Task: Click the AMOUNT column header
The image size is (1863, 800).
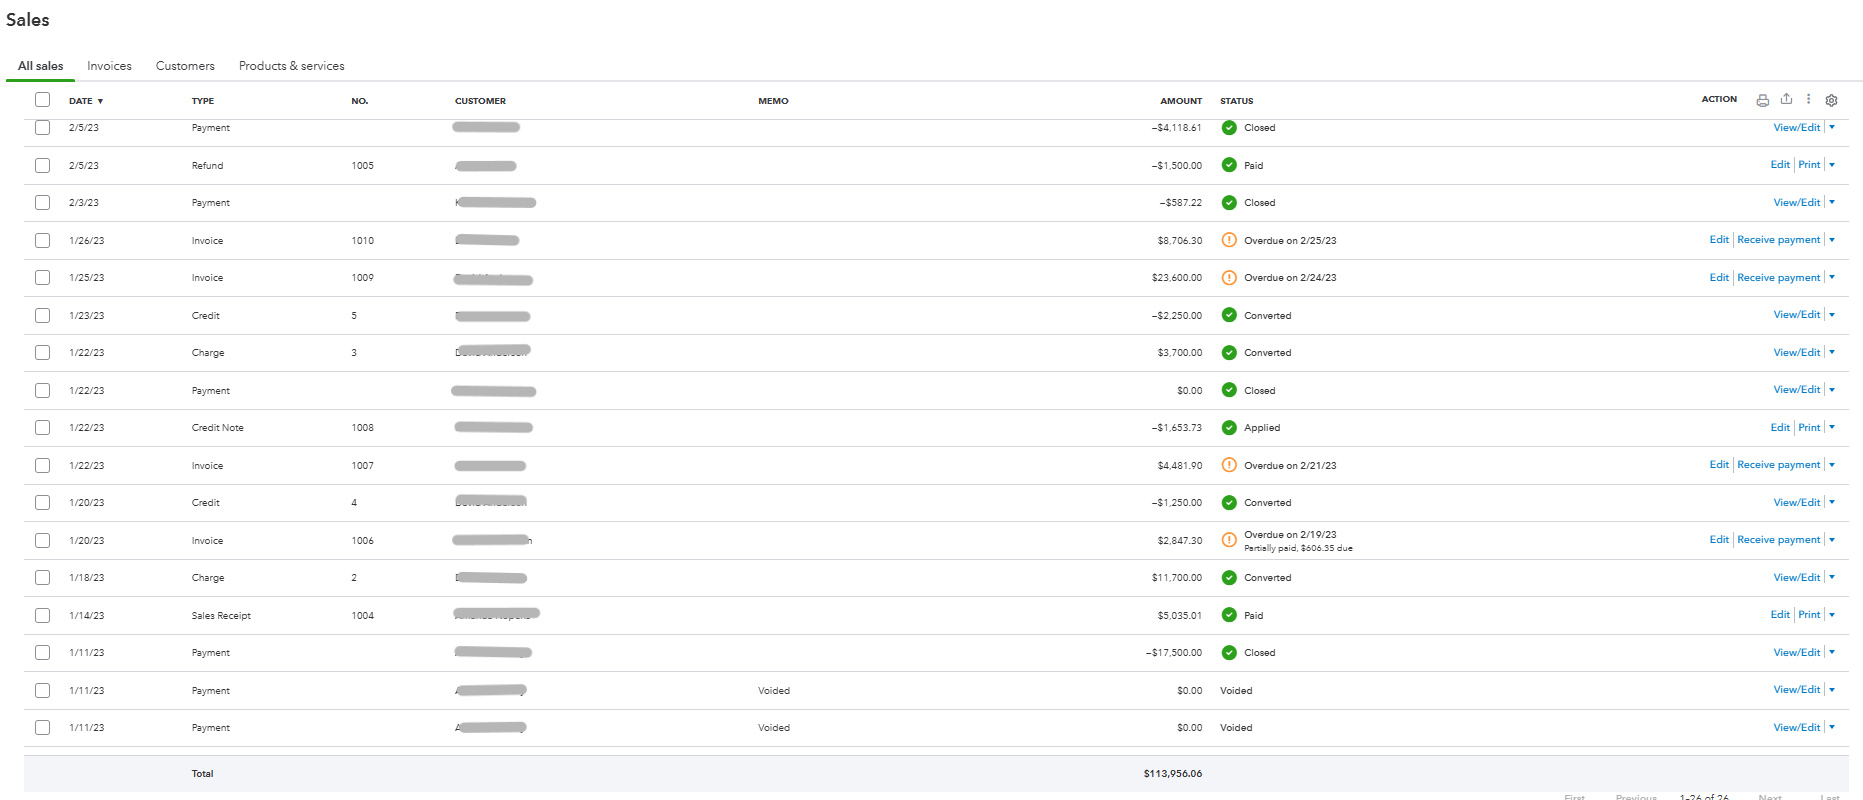Action: coord(1181,101)
